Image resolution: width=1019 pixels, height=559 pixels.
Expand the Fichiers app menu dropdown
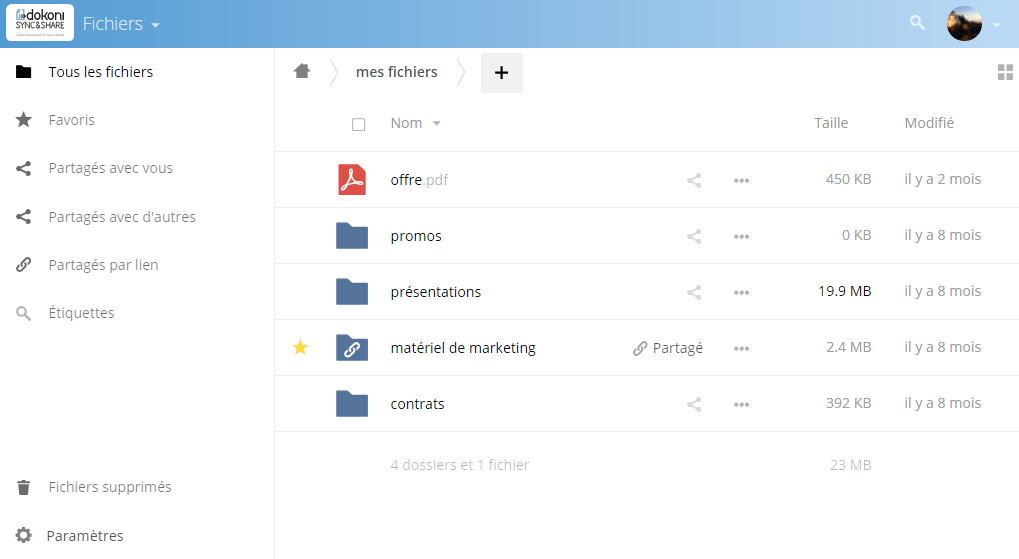(121, 24)
